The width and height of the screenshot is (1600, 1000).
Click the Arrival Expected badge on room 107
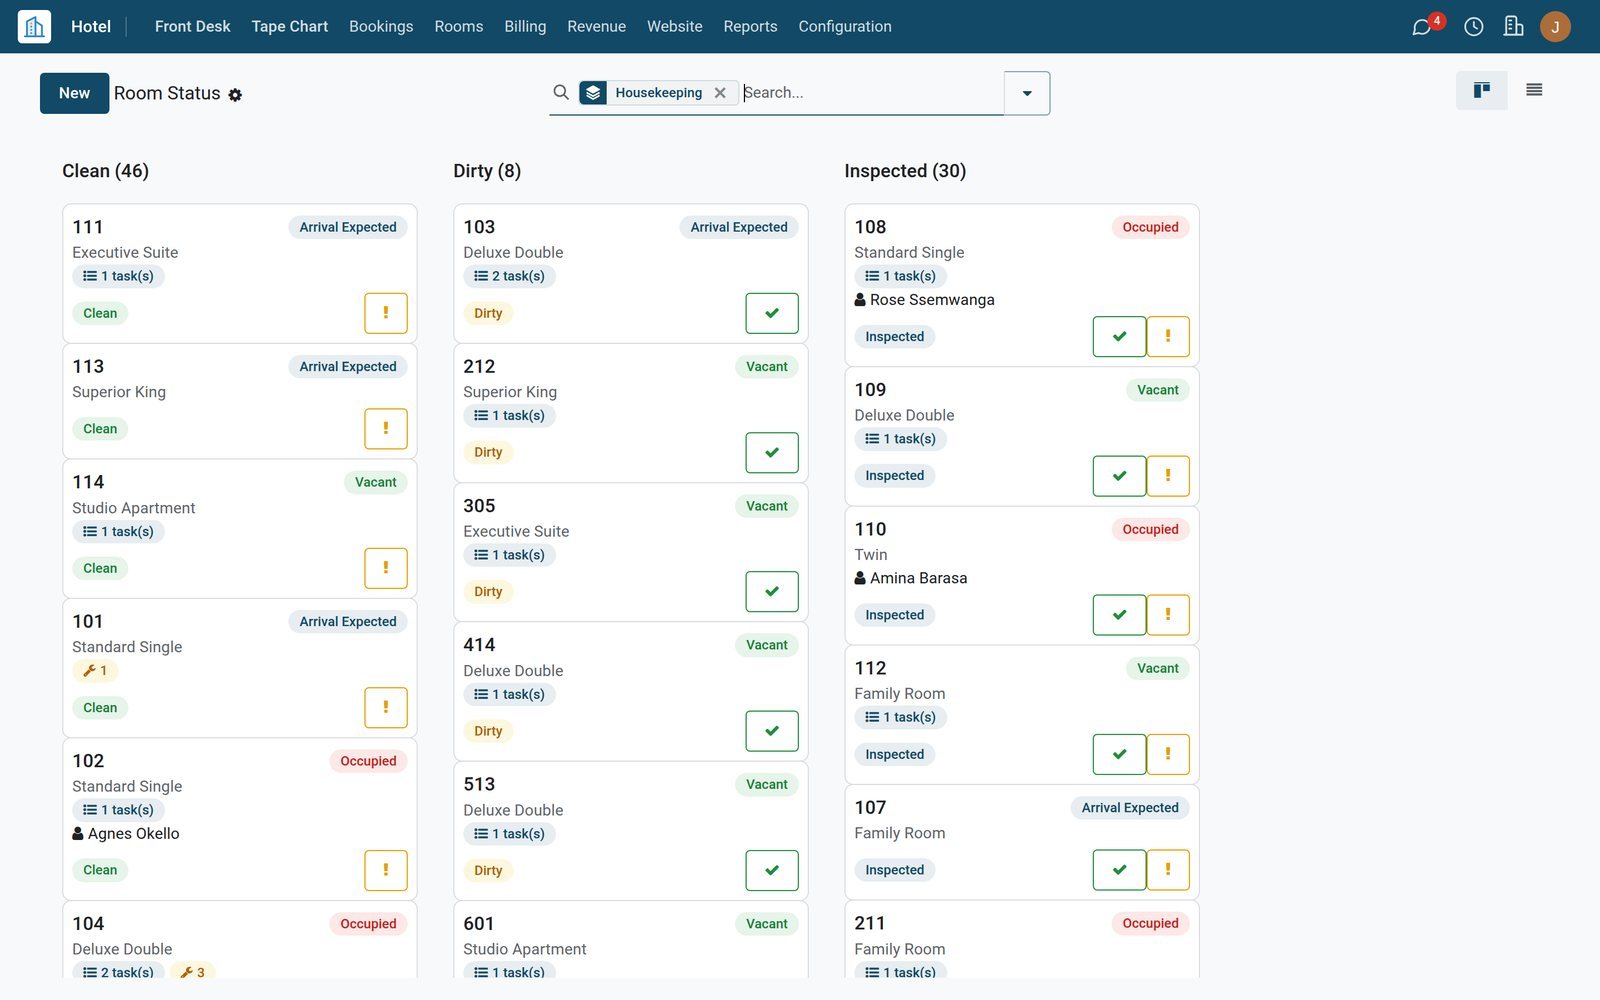[x=1130, y=808]
